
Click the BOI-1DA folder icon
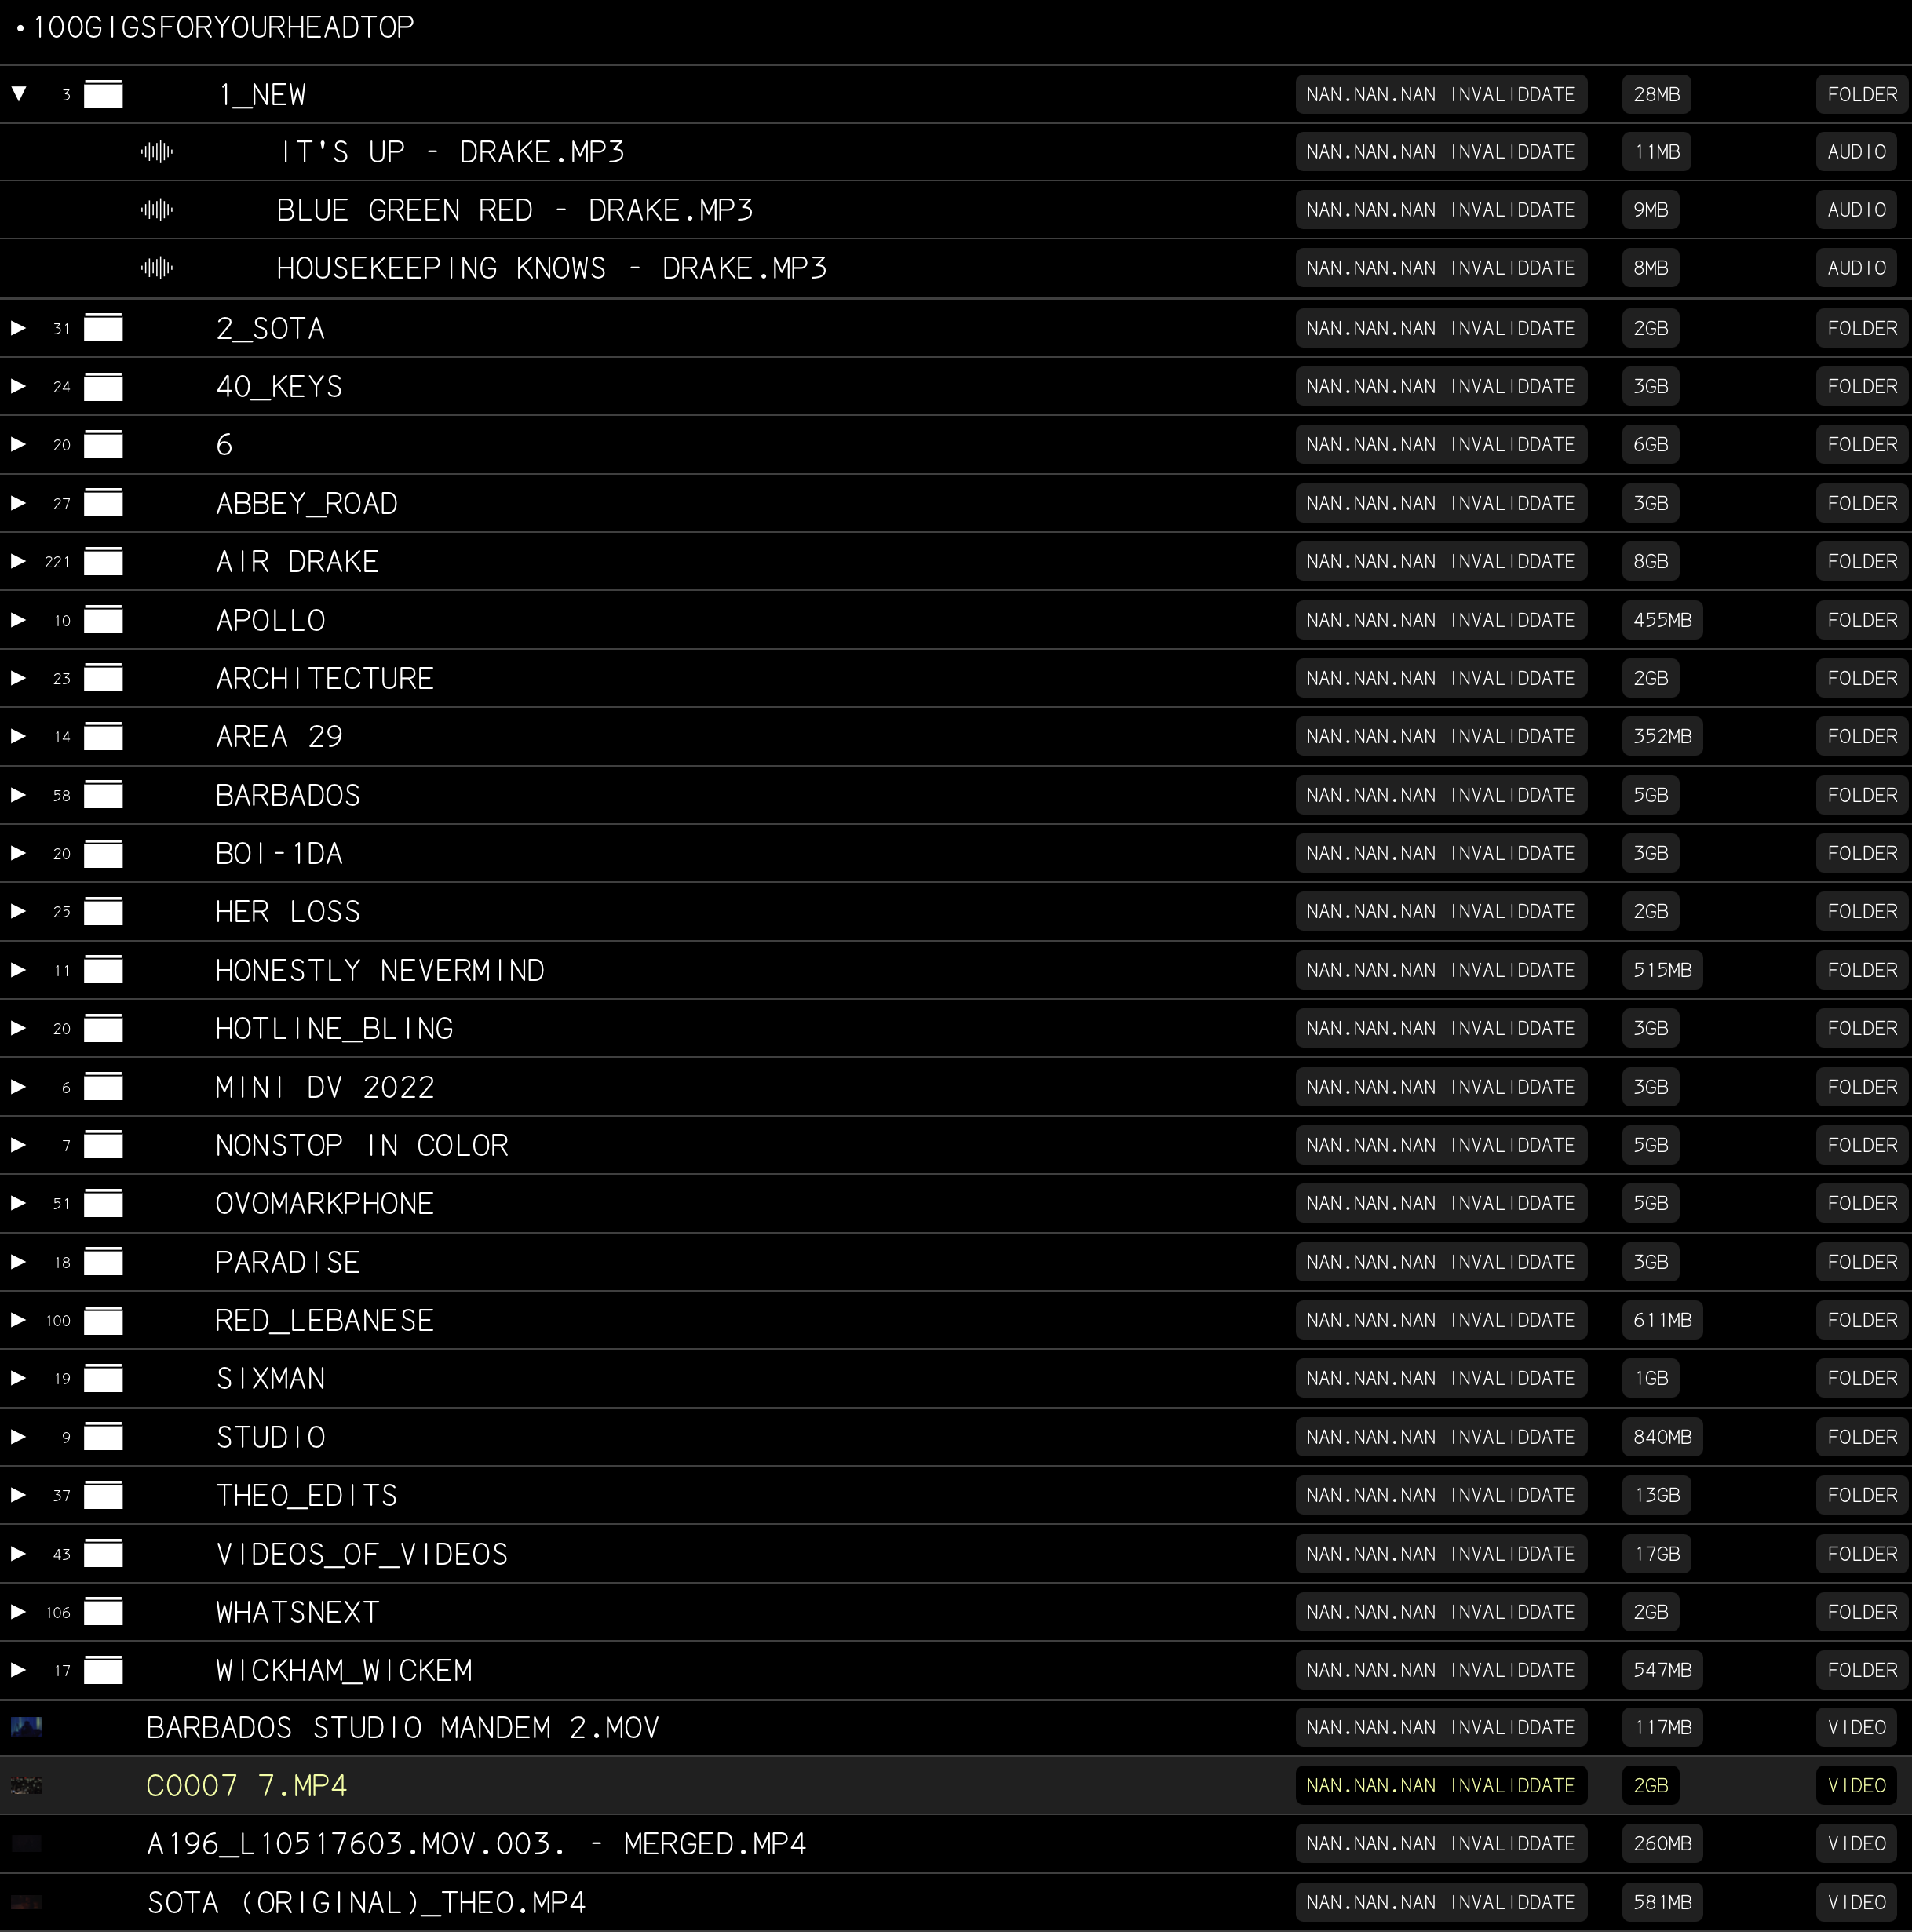pos(103,853)
